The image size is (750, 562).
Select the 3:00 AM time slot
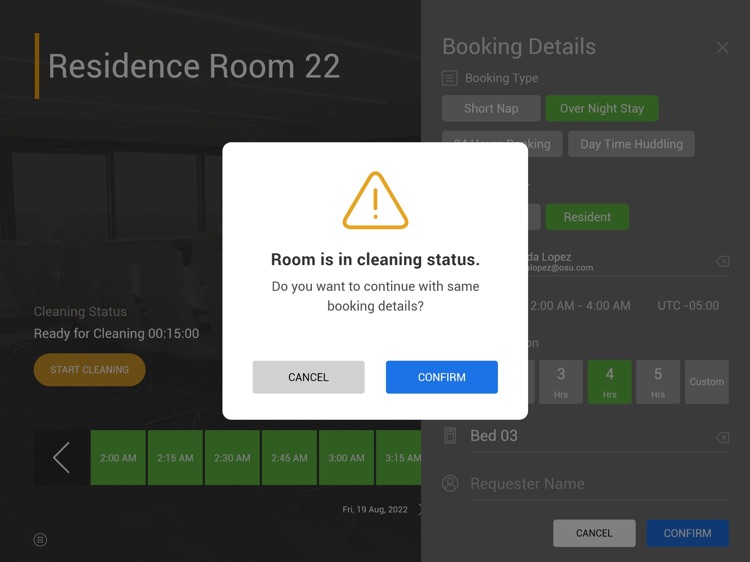point(346,458)
